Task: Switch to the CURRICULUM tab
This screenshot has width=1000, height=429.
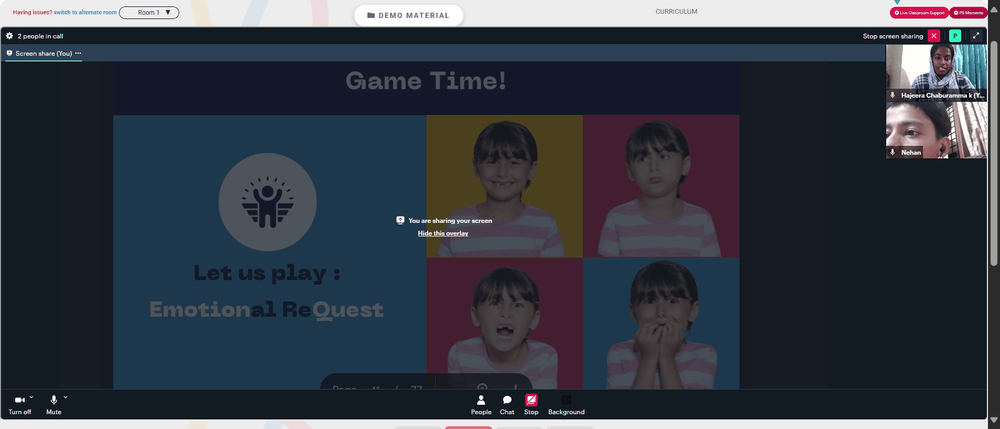Action: click(676, 11)
